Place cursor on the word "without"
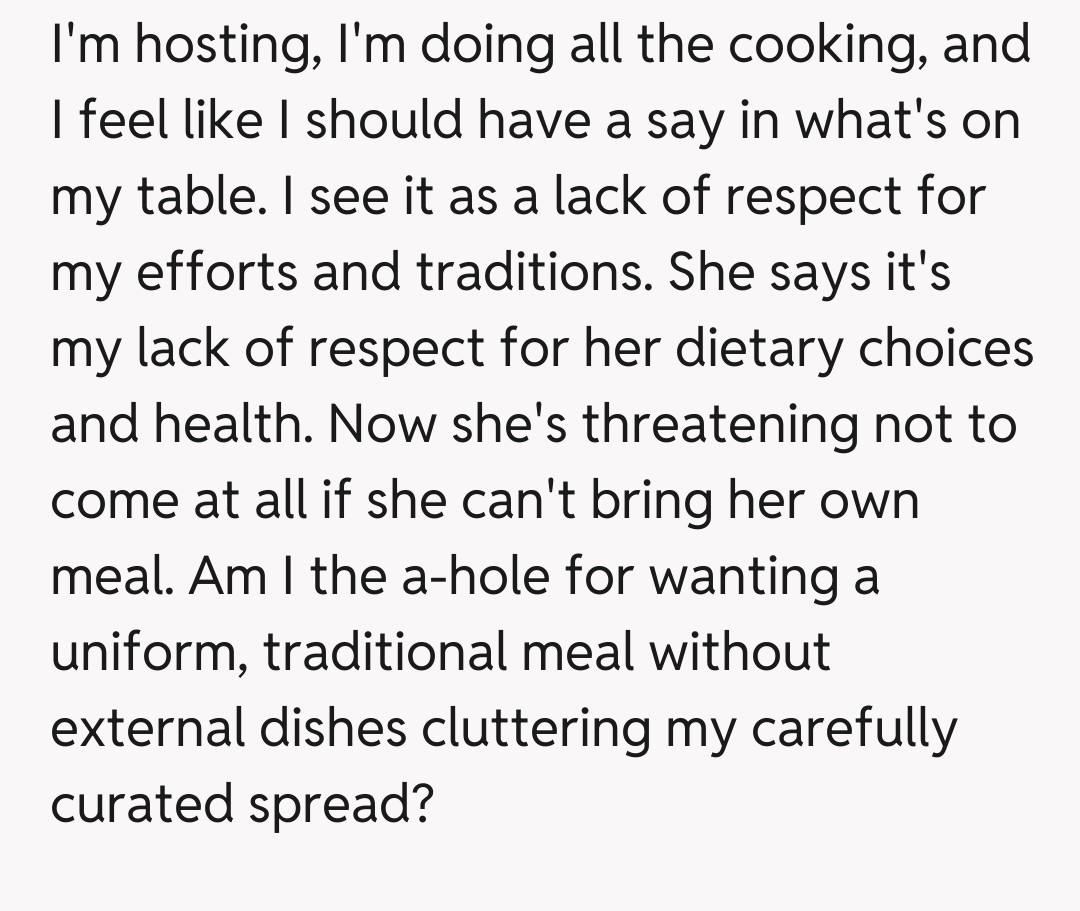 pyautogui.click(x=741, y=650)
